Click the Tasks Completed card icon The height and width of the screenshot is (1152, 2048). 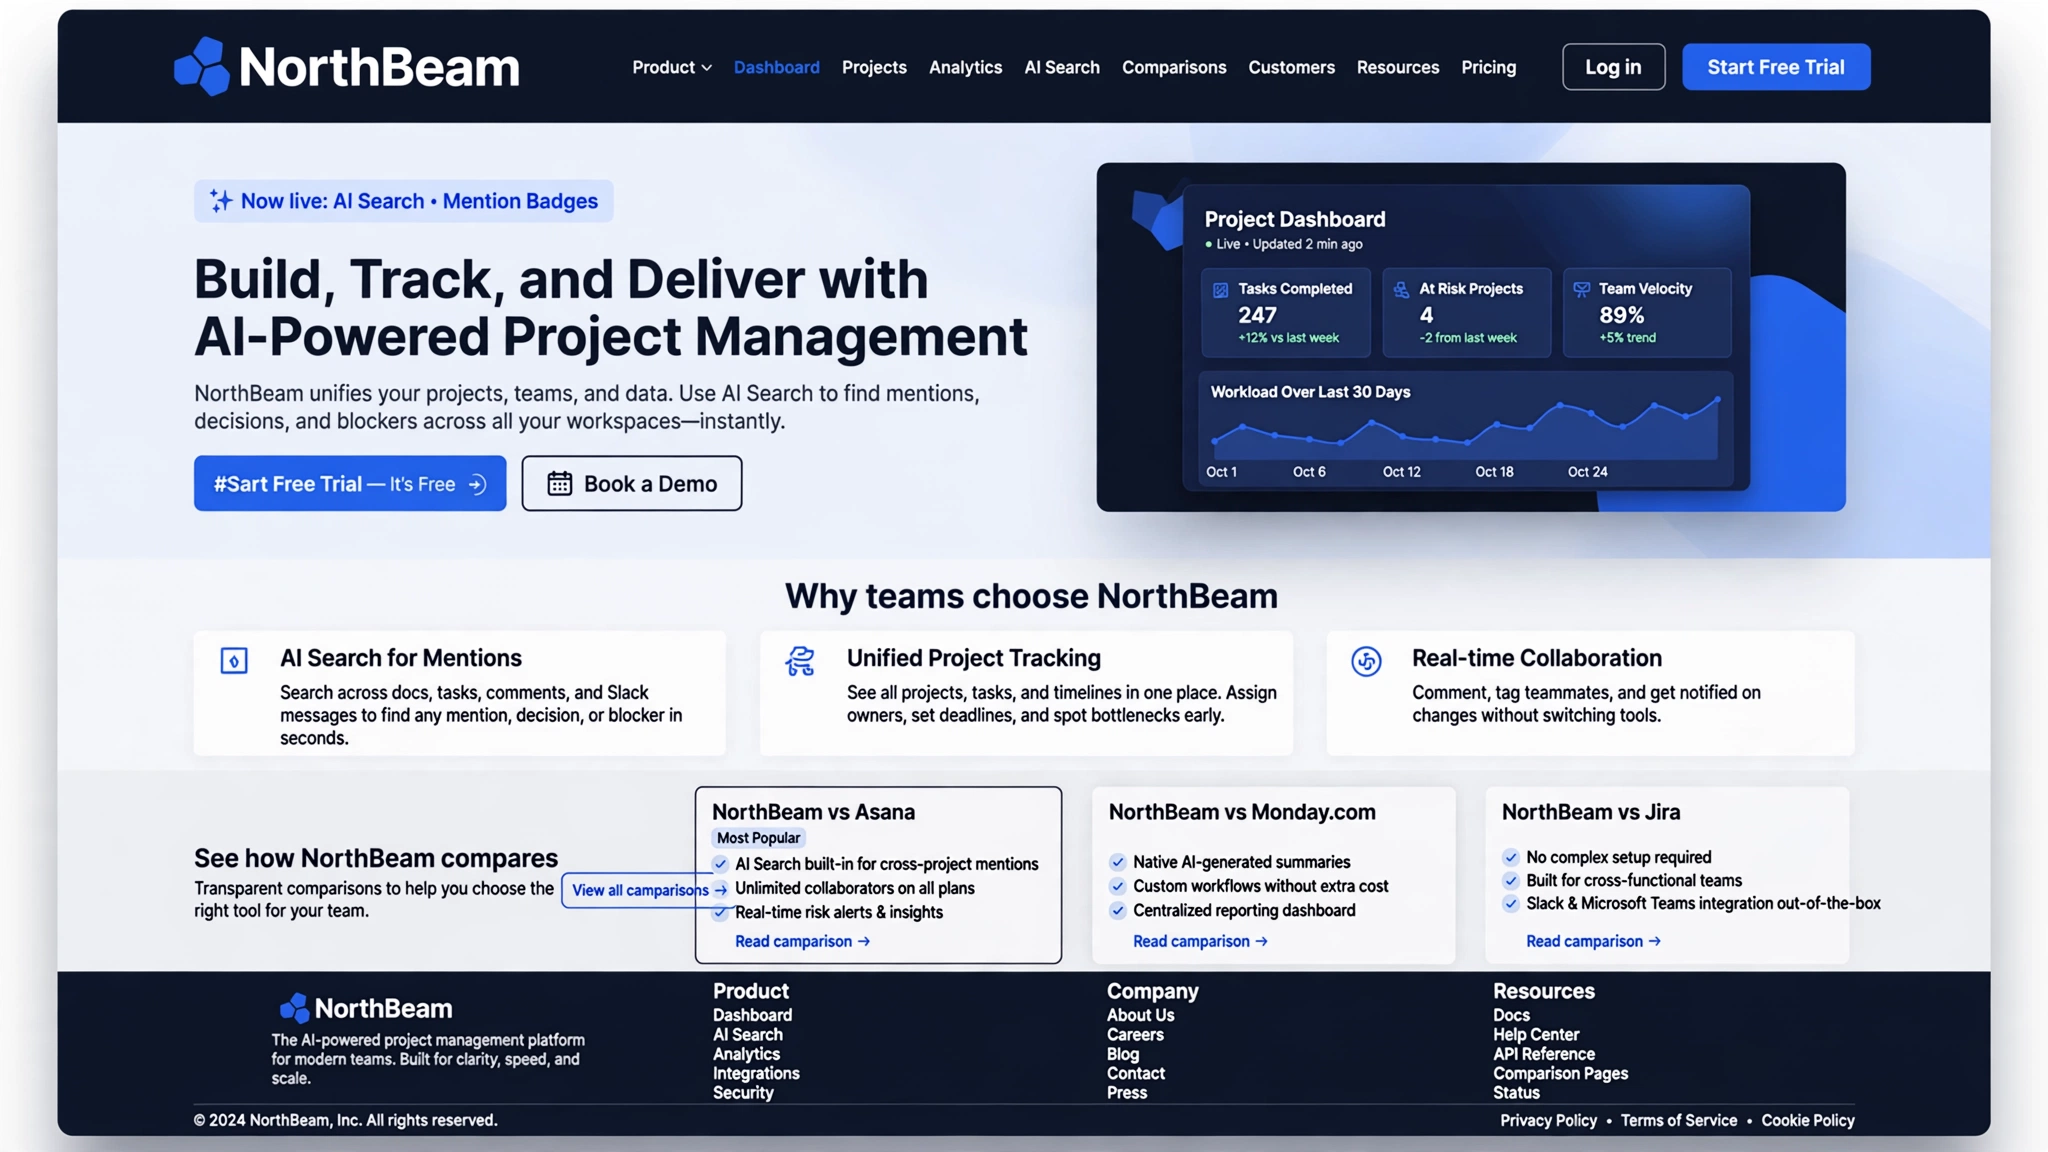1220,290
